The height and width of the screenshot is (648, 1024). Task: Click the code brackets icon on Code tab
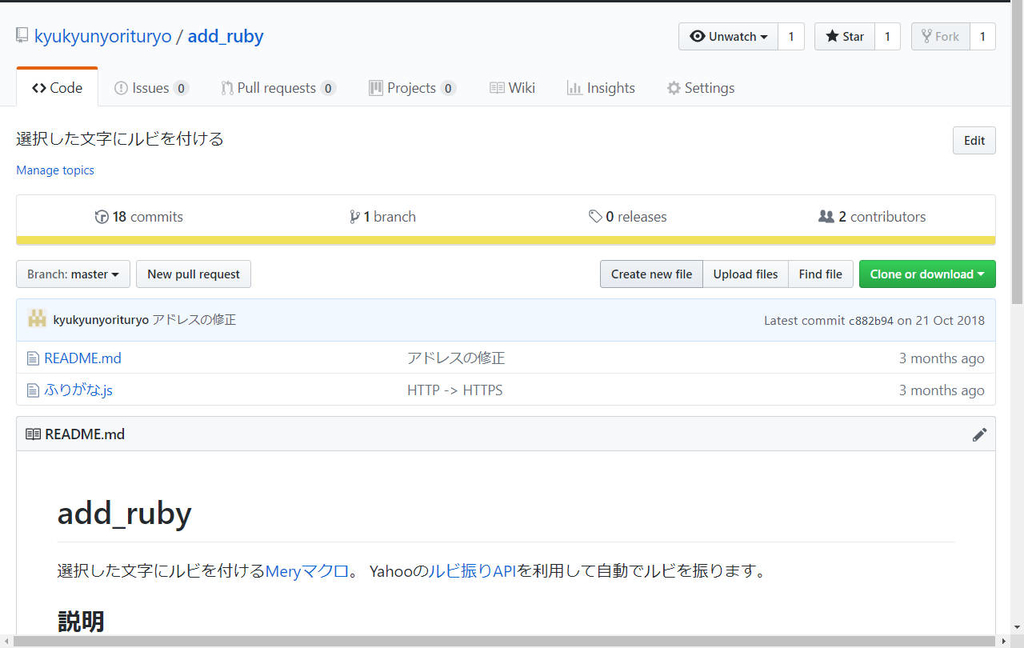click(x=39, y=88)
